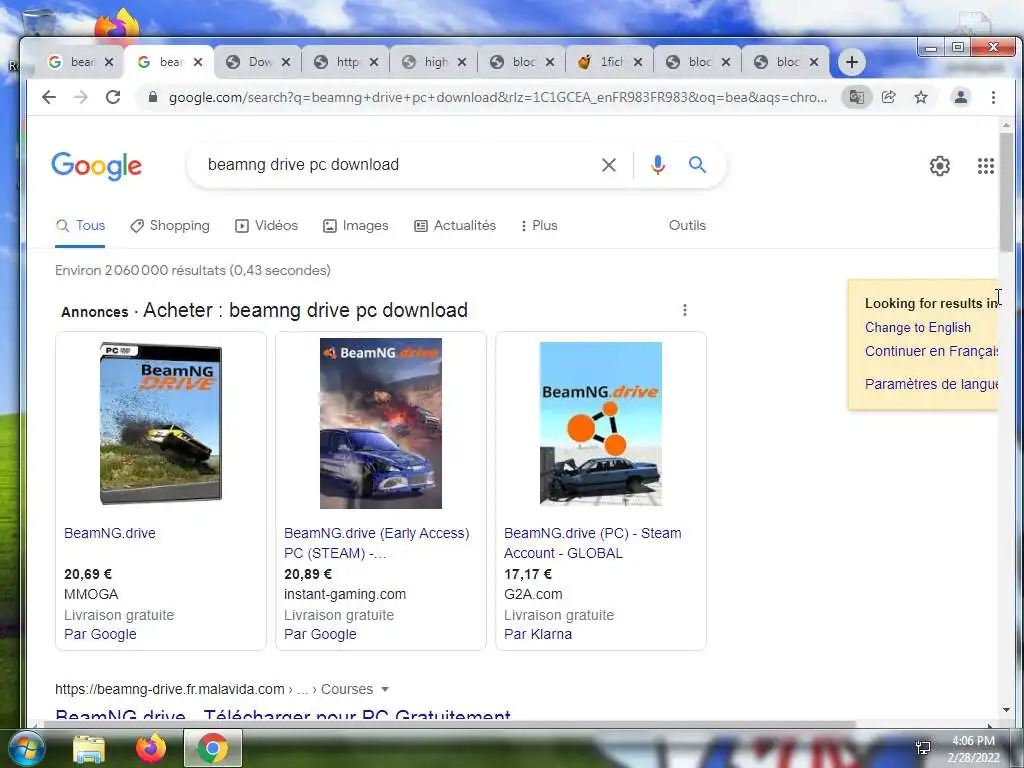Launch Firefox from the taskbar
The height and width of the screenshot is (768, 1024).
coord(151,748)
